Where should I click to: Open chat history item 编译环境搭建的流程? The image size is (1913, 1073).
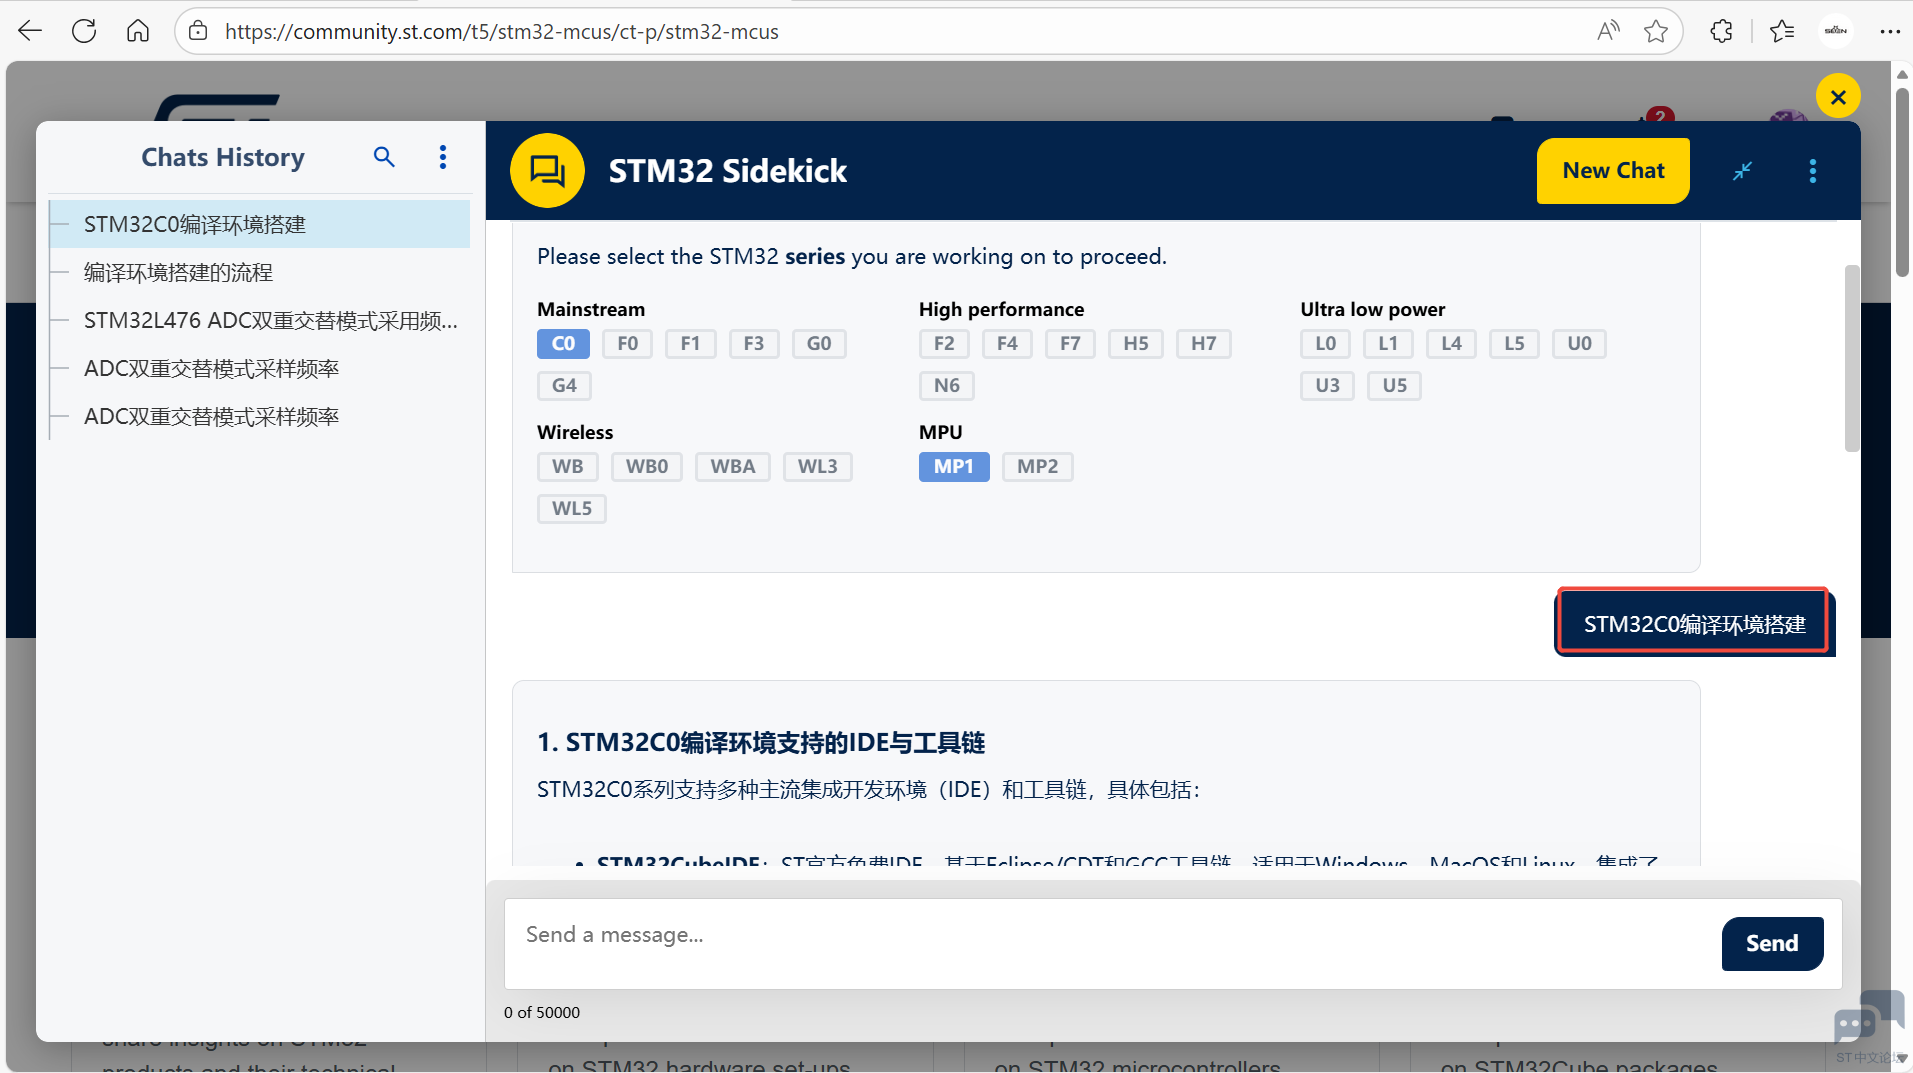178,273
